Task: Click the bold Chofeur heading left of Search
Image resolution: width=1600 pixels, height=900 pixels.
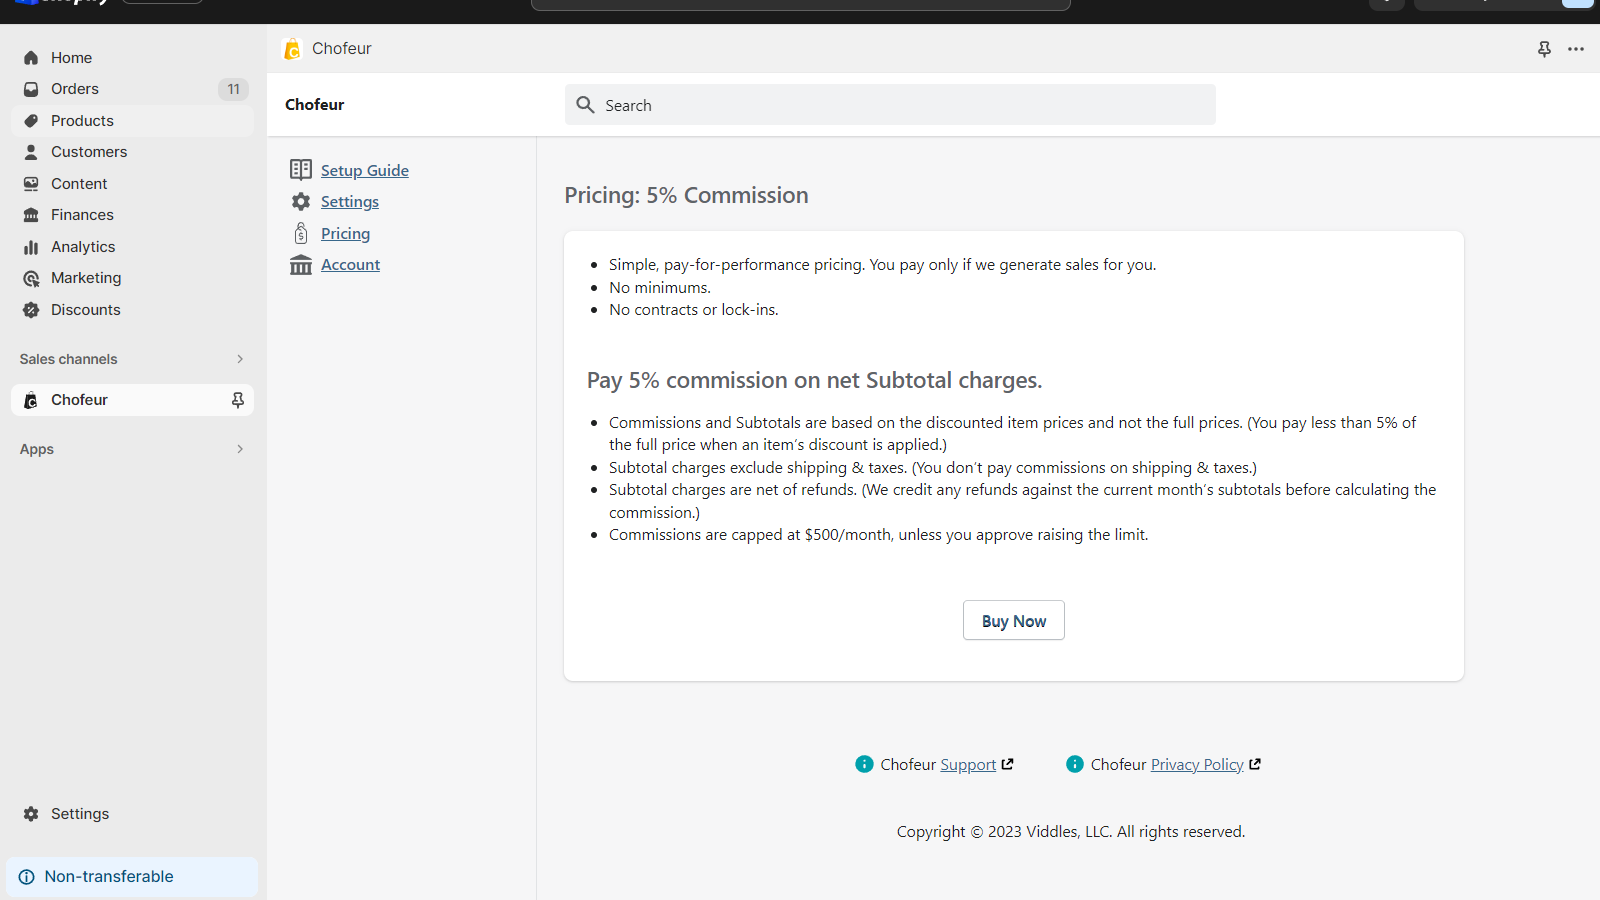Action: [x=315, y=105]
